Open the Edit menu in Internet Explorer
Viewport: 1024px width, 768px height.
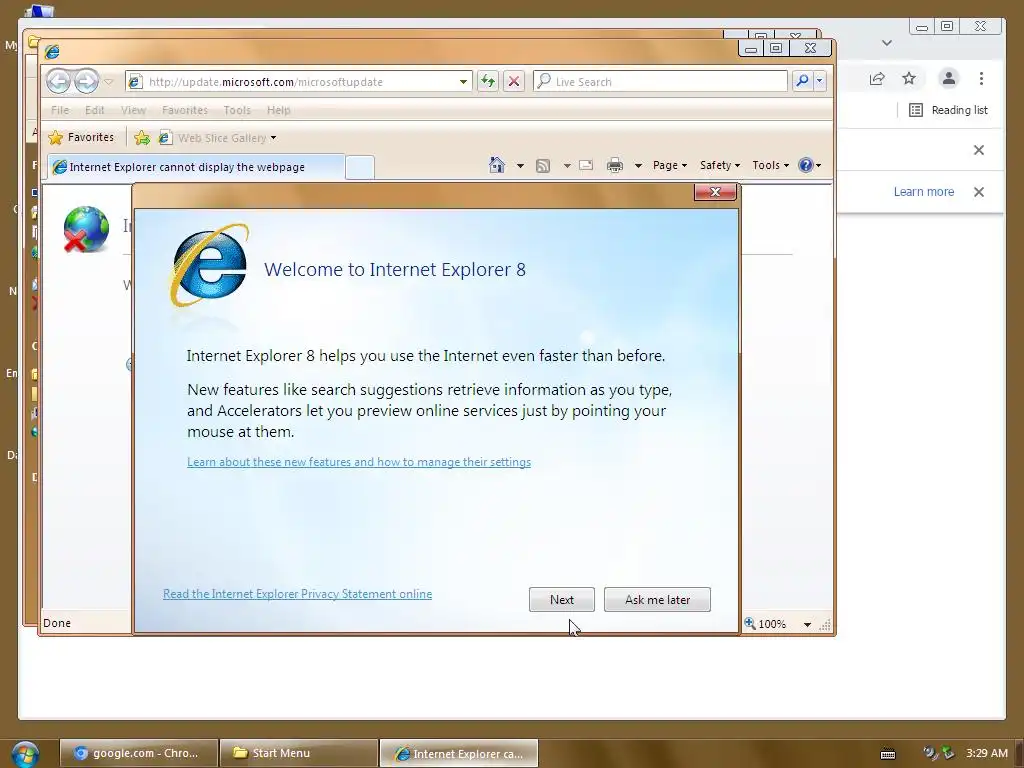click(95, 110)
